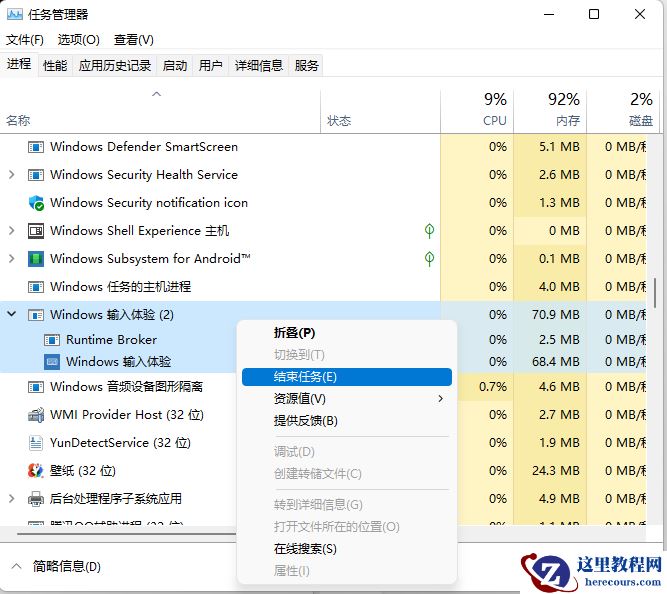This screenshot has height=594, width=667.
Task: Sort by CPU column header
Action: click(x=477, y=111)
